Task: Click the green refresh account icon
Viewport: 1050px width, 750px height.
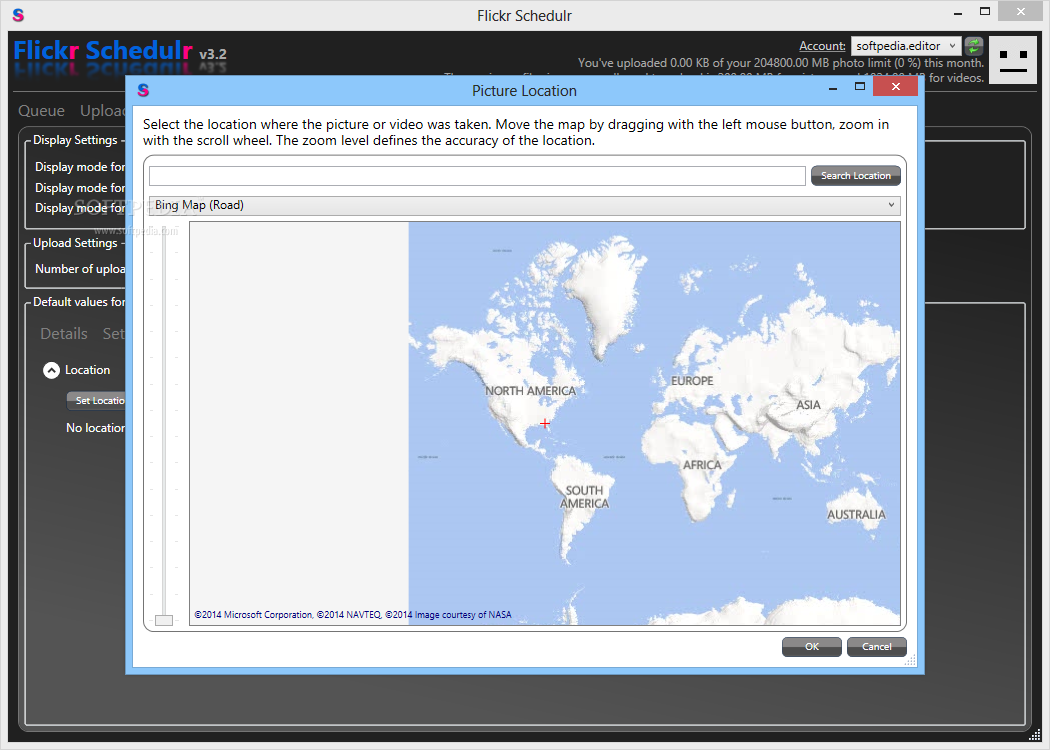Action: [974, 46]
